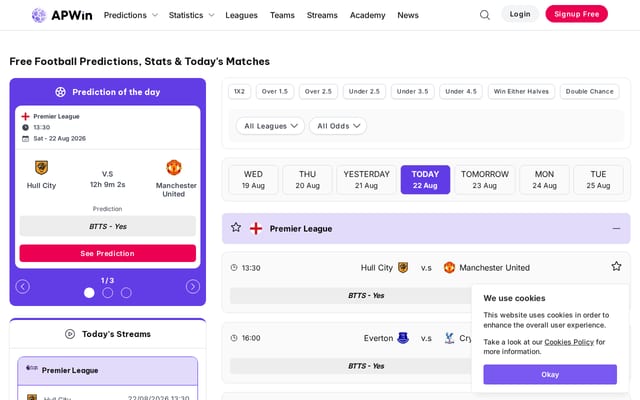Click the Prediction of the day ball icon
The image size is (640, 400).
(x=60, y=92)
